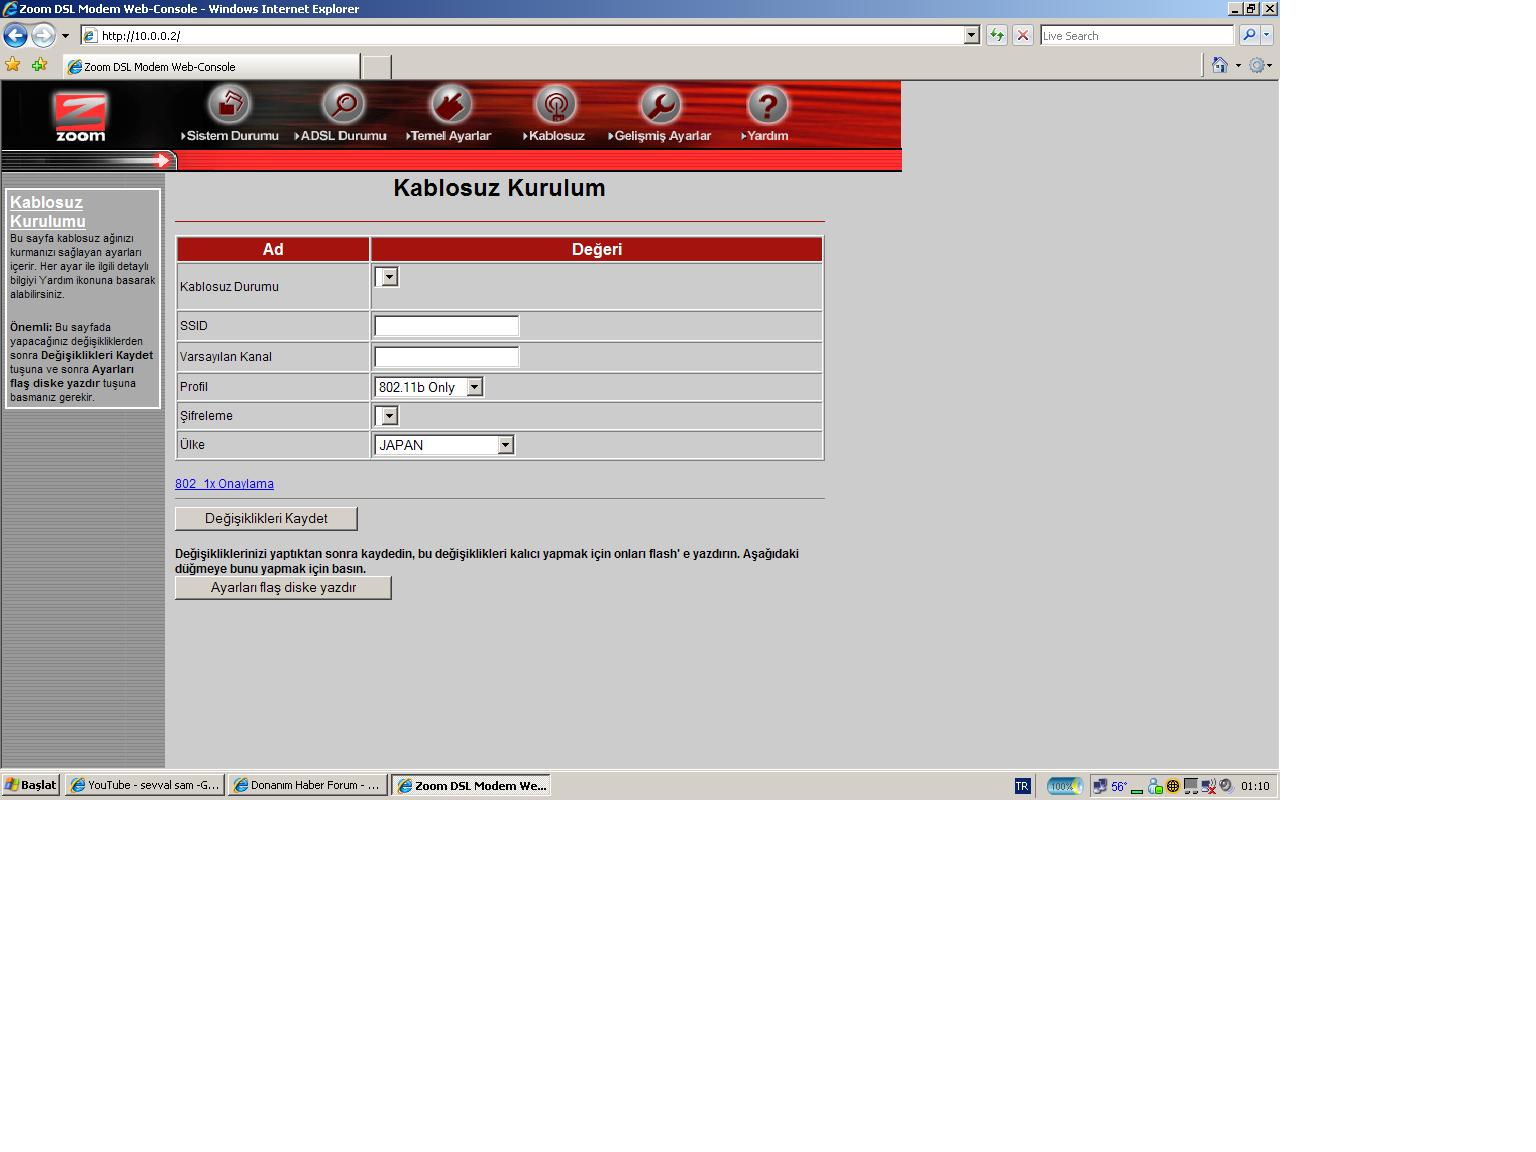Click the Zoom logo
This screenshot has width=1536, height=1152.
click(80, 117)
